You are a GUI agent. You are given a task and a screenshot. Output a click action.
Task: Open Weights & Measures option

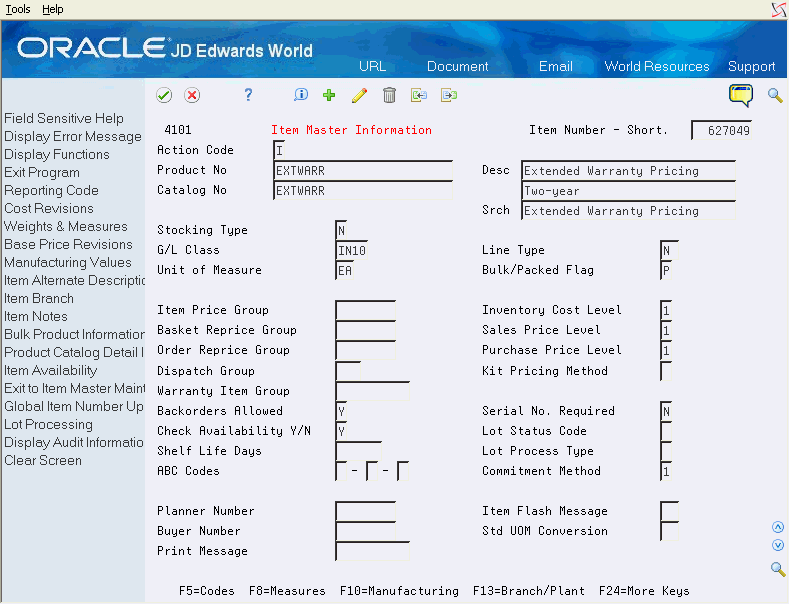pyautogui.click(x=66, y=226)
